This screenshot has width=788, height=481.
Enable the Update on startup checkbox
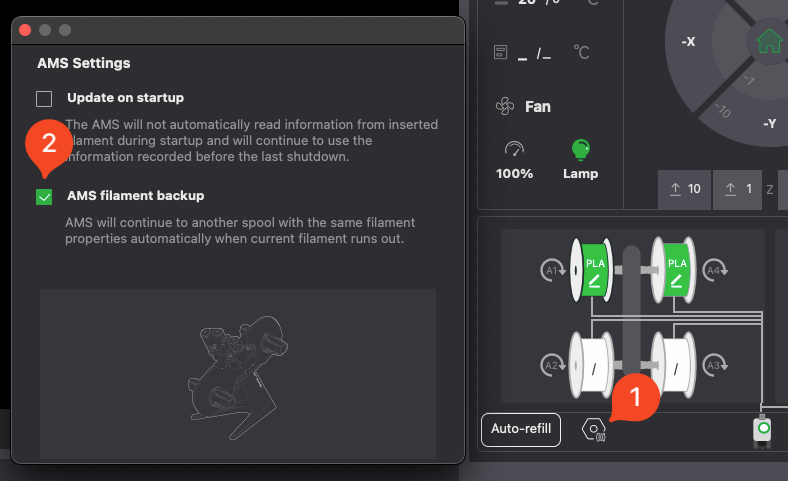pos(44,99)
